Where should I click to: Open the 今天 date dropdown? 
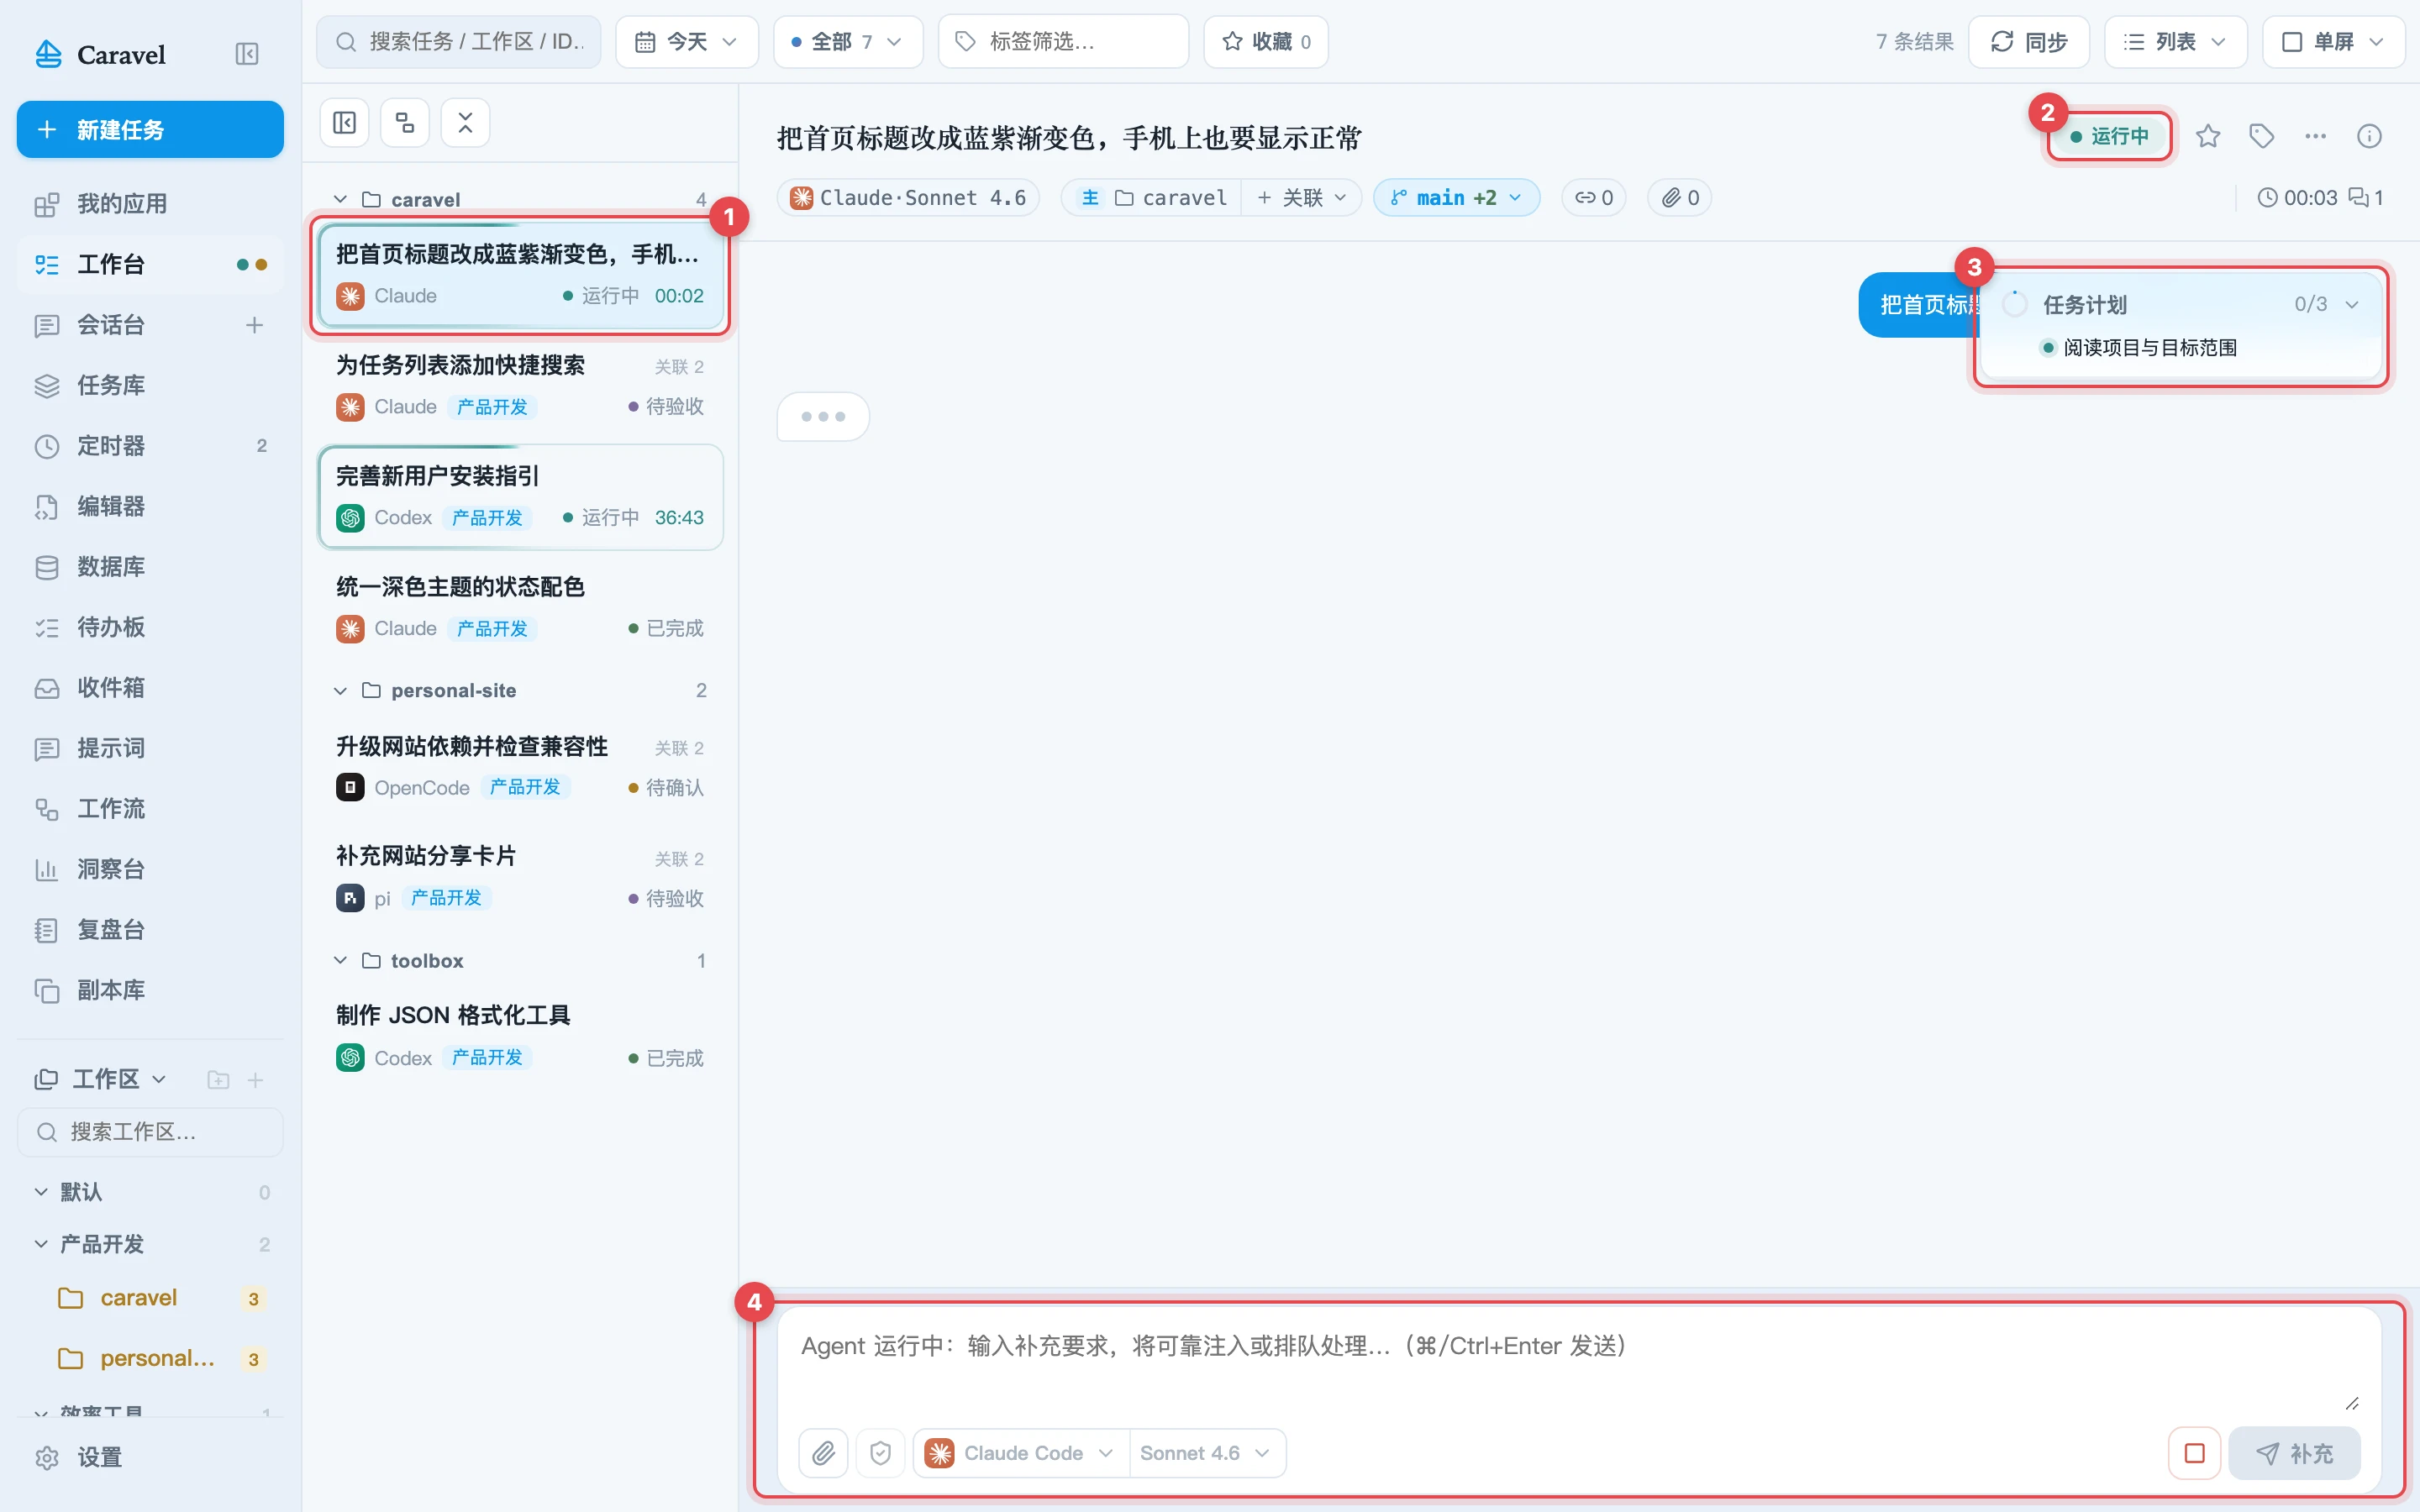pos(686,41)
